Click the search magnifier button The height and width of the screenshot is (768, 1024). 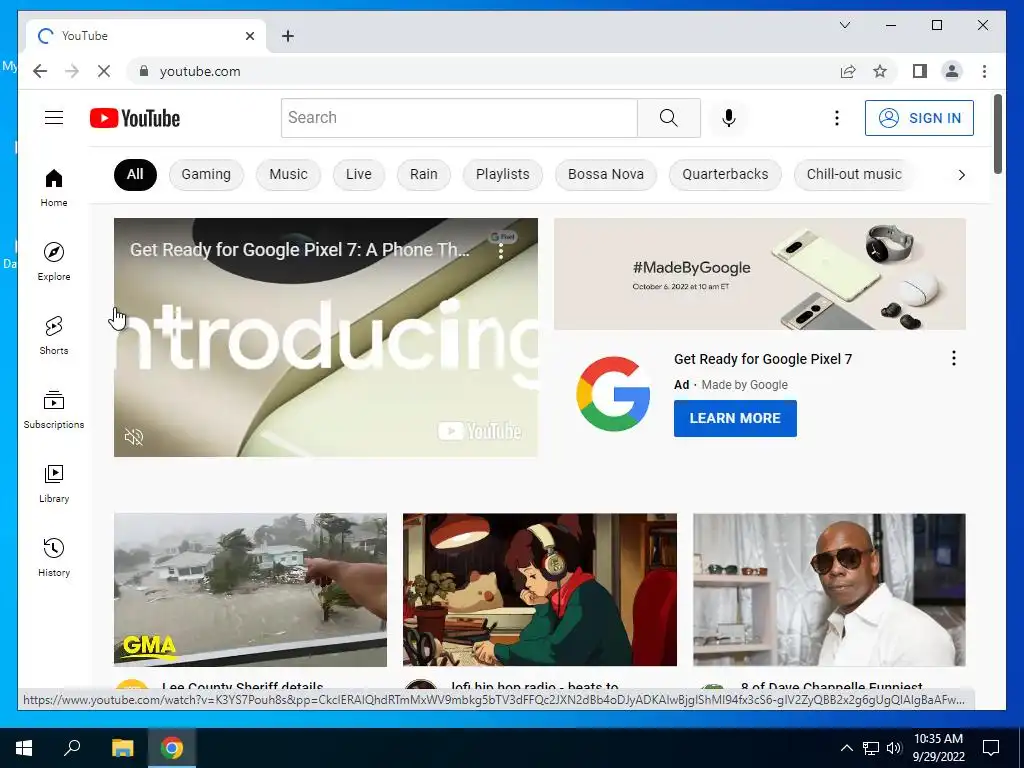669,118
